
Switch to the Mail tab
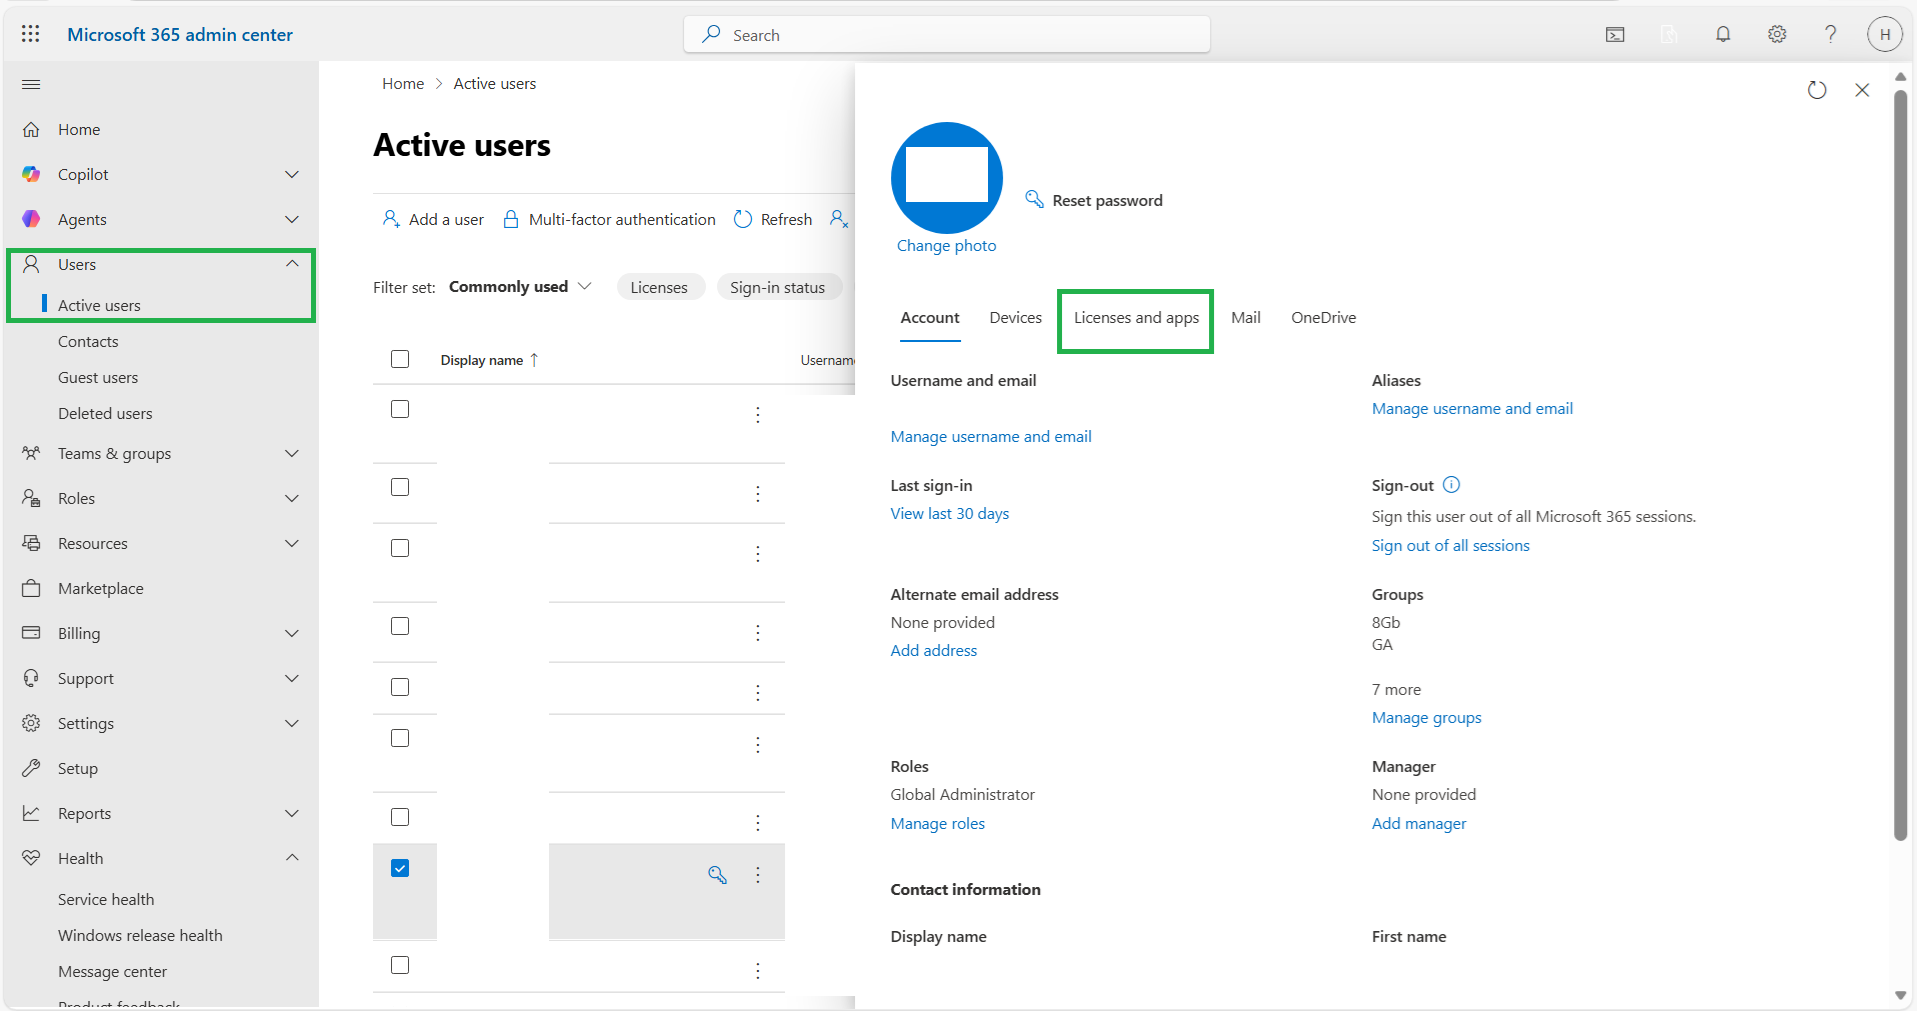pos(1246,318)
